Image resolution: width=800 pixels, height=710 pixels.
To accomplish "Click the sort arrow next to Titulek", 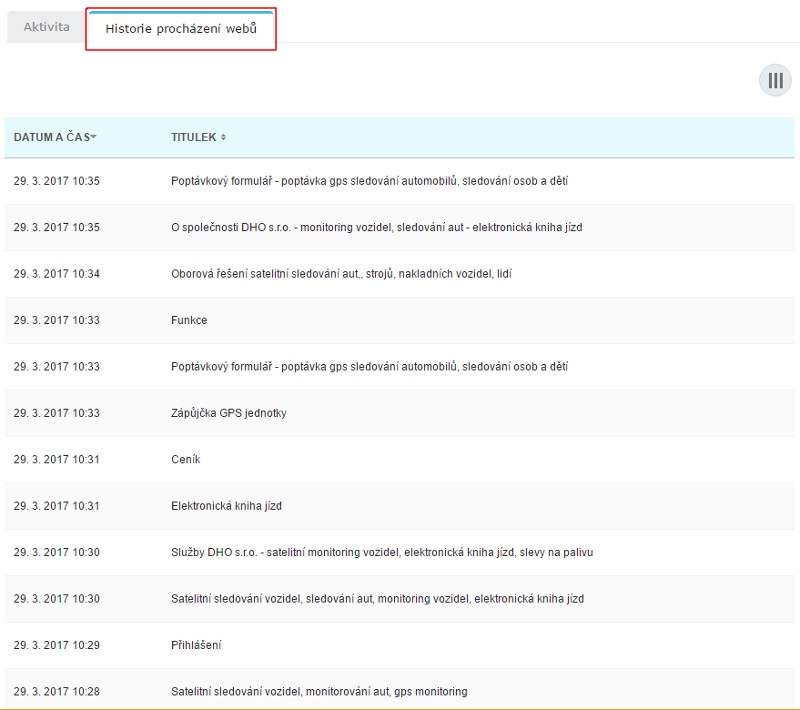I will (x=223, y=137).
